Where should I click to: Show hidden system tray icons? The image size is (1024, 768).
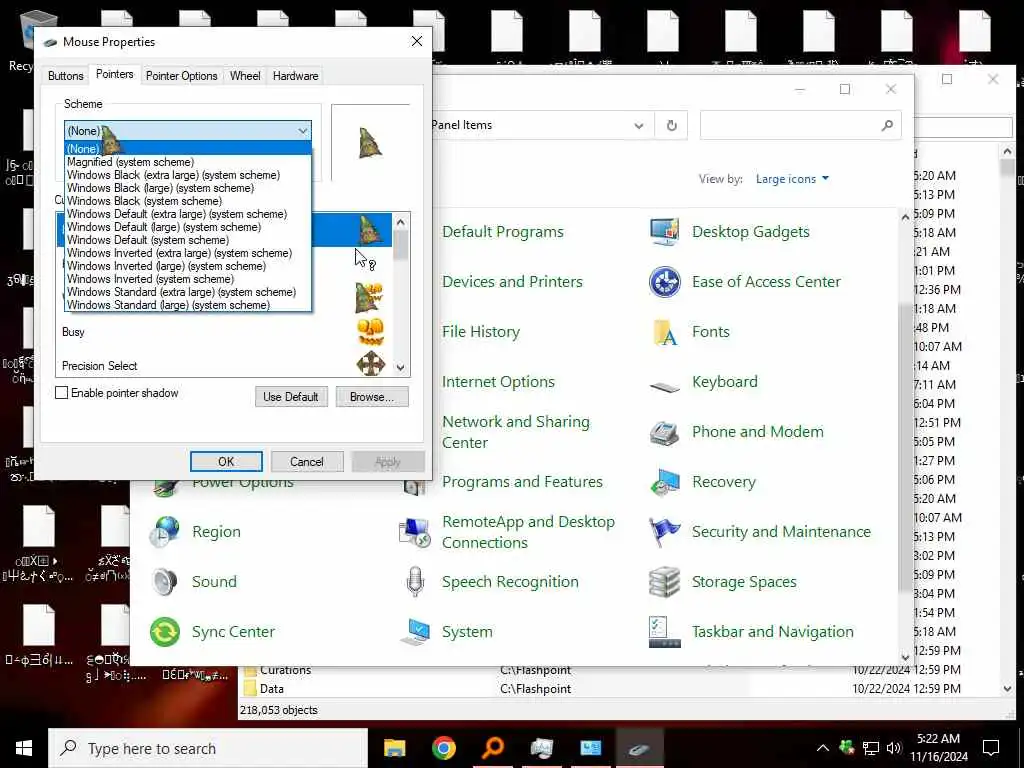pyautogui.click(x=823, y=748)
